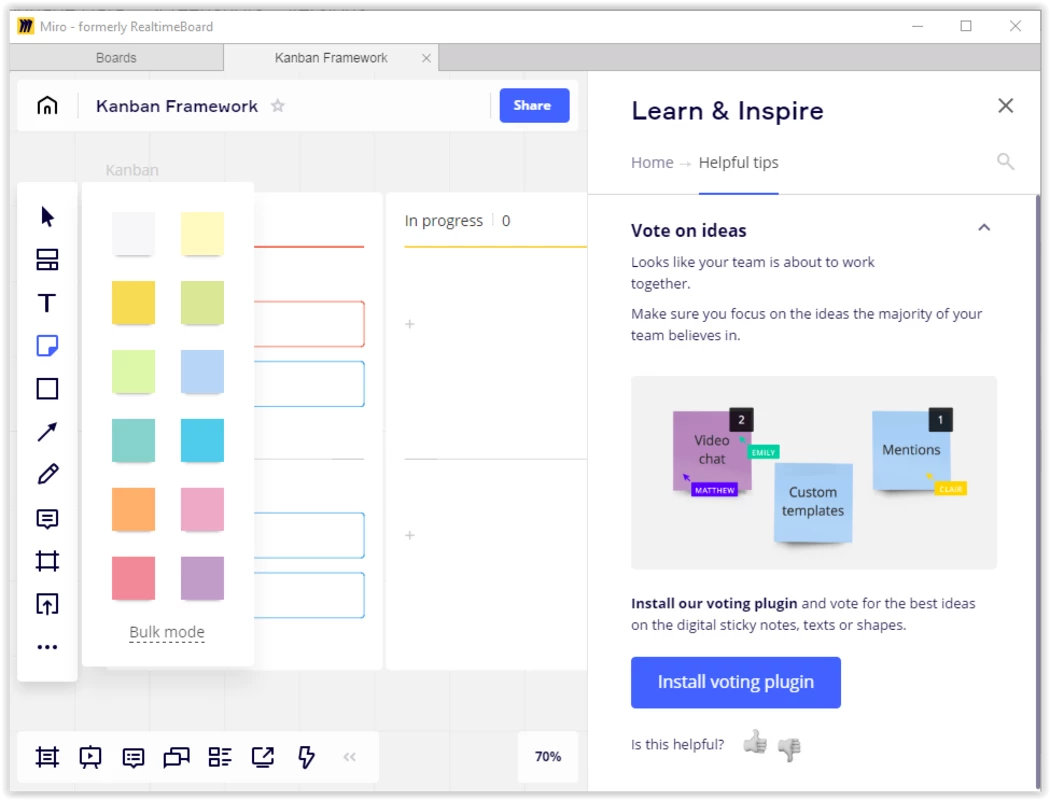Viewport: 1050px width, 800px height.
Task: Select the Frame tool in left toolbar
Action: pyautogui.click(x=47, y=561)
